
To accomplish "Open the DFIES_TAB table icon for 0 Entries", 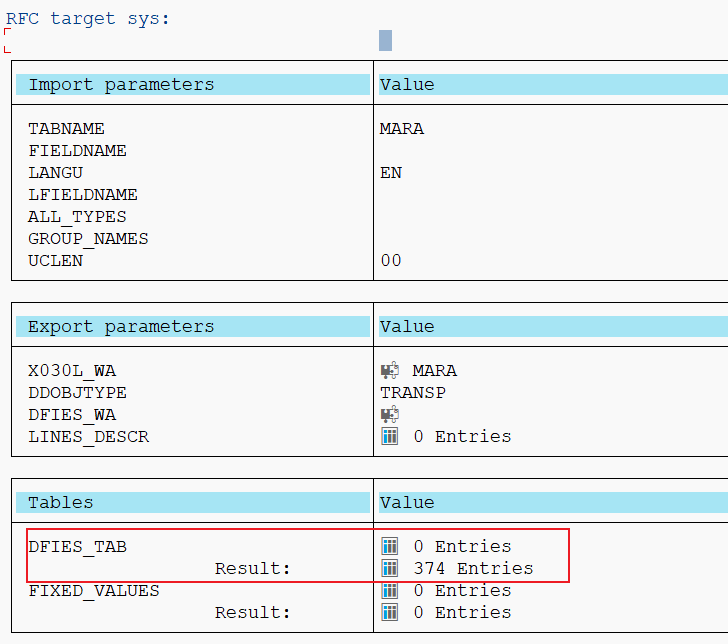I will [x=390, y=546].
